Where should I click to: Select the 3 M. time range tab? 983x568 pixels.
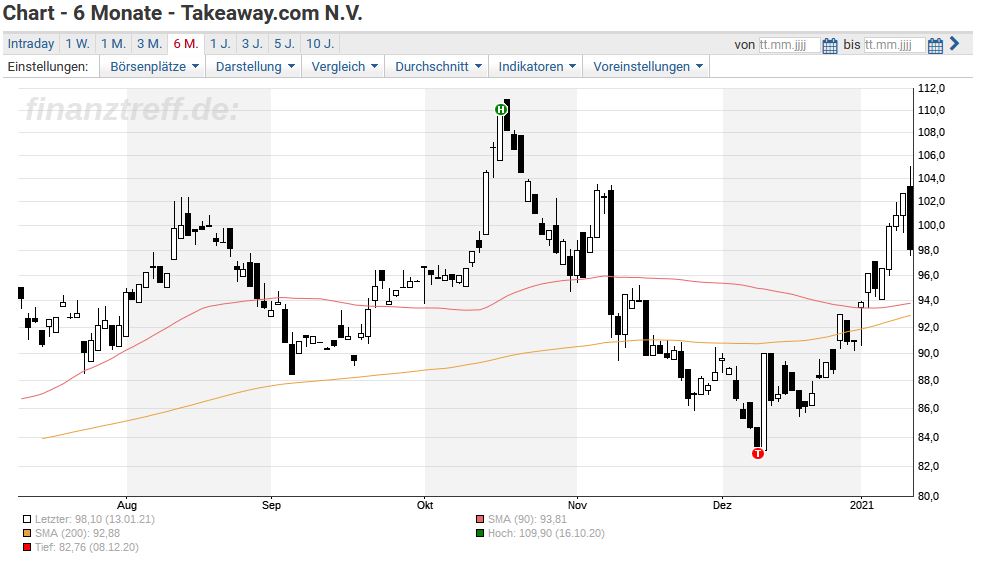[149, 44]
